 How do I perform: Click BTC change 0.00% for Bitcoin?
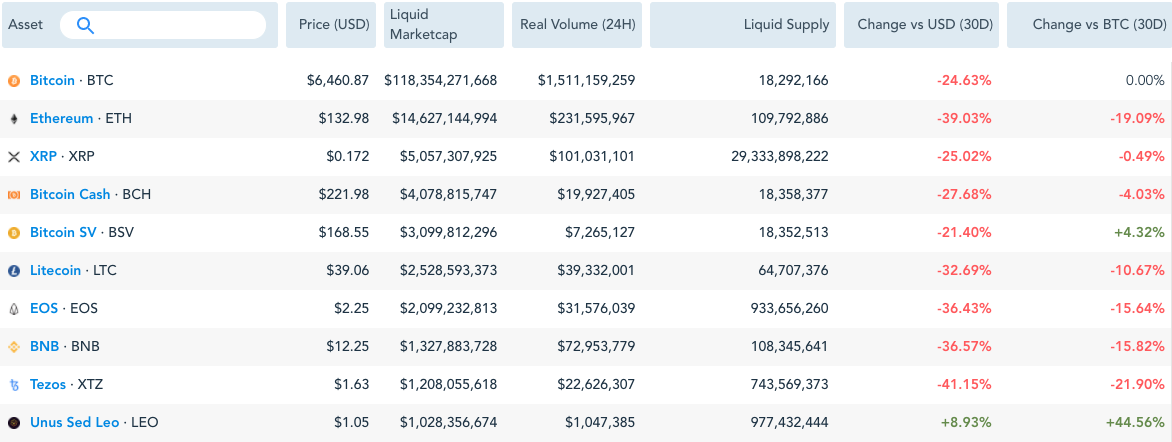point(1146,80)
